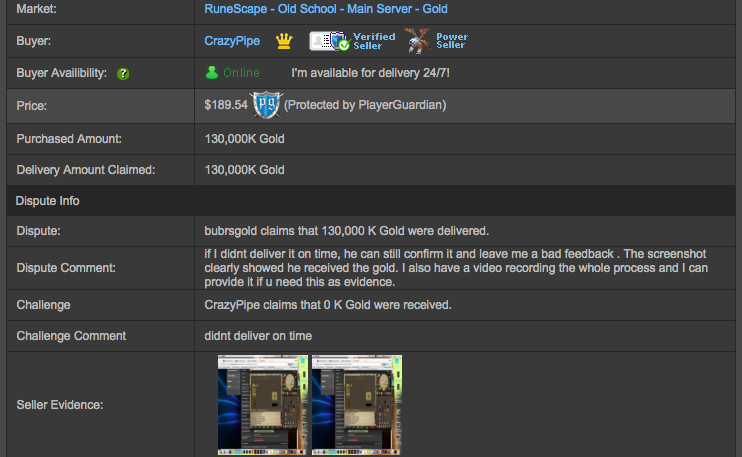The width and height of the screenshot is (742, 457).
Task: Open the RuneScape Old School Gold market link
Action: (x=326, y=9)
